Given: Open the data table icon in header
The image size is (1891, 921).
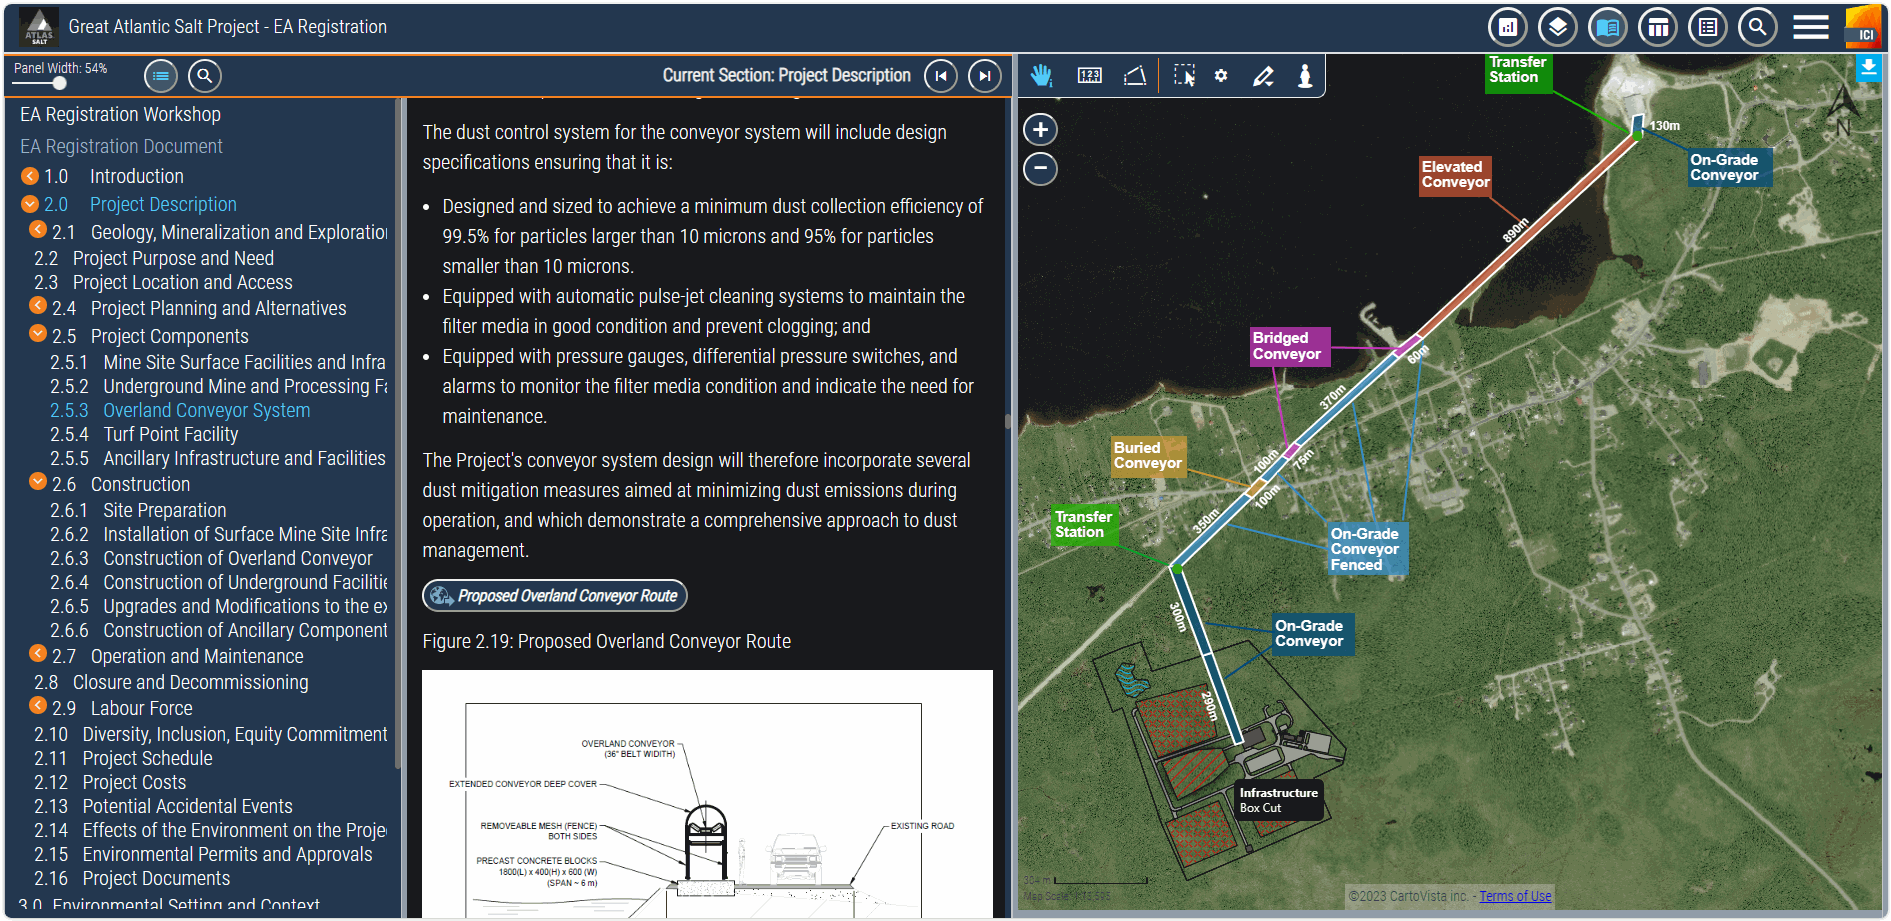Looking at the screenshot, I should pos(1657,27).
